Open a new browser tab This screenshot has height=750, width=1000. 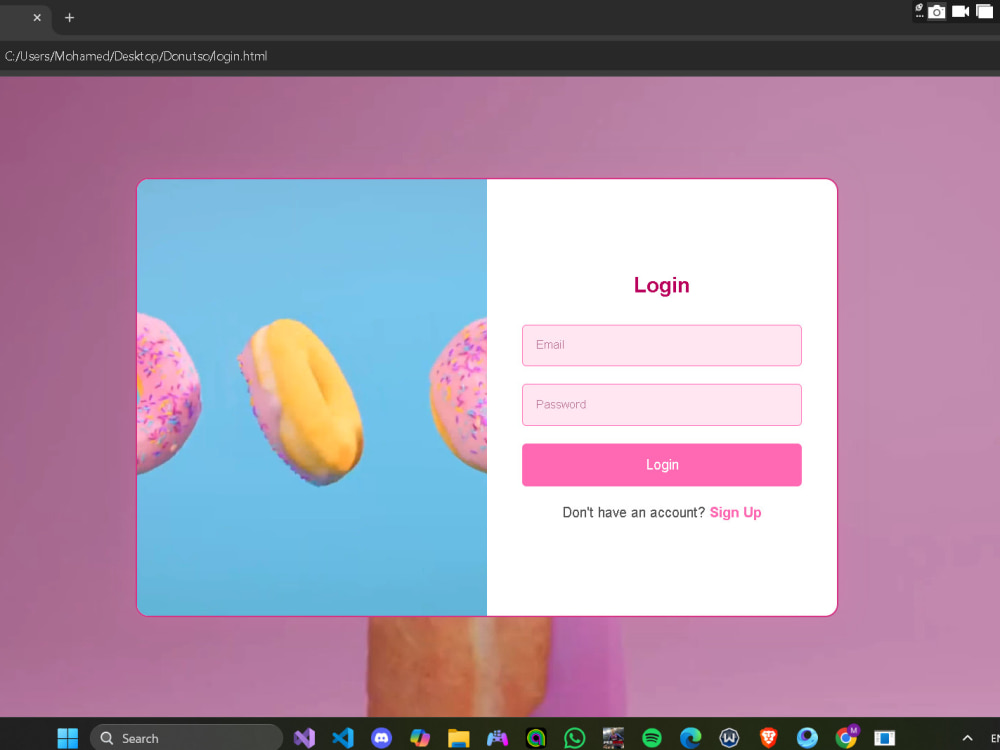click(70, 18)
